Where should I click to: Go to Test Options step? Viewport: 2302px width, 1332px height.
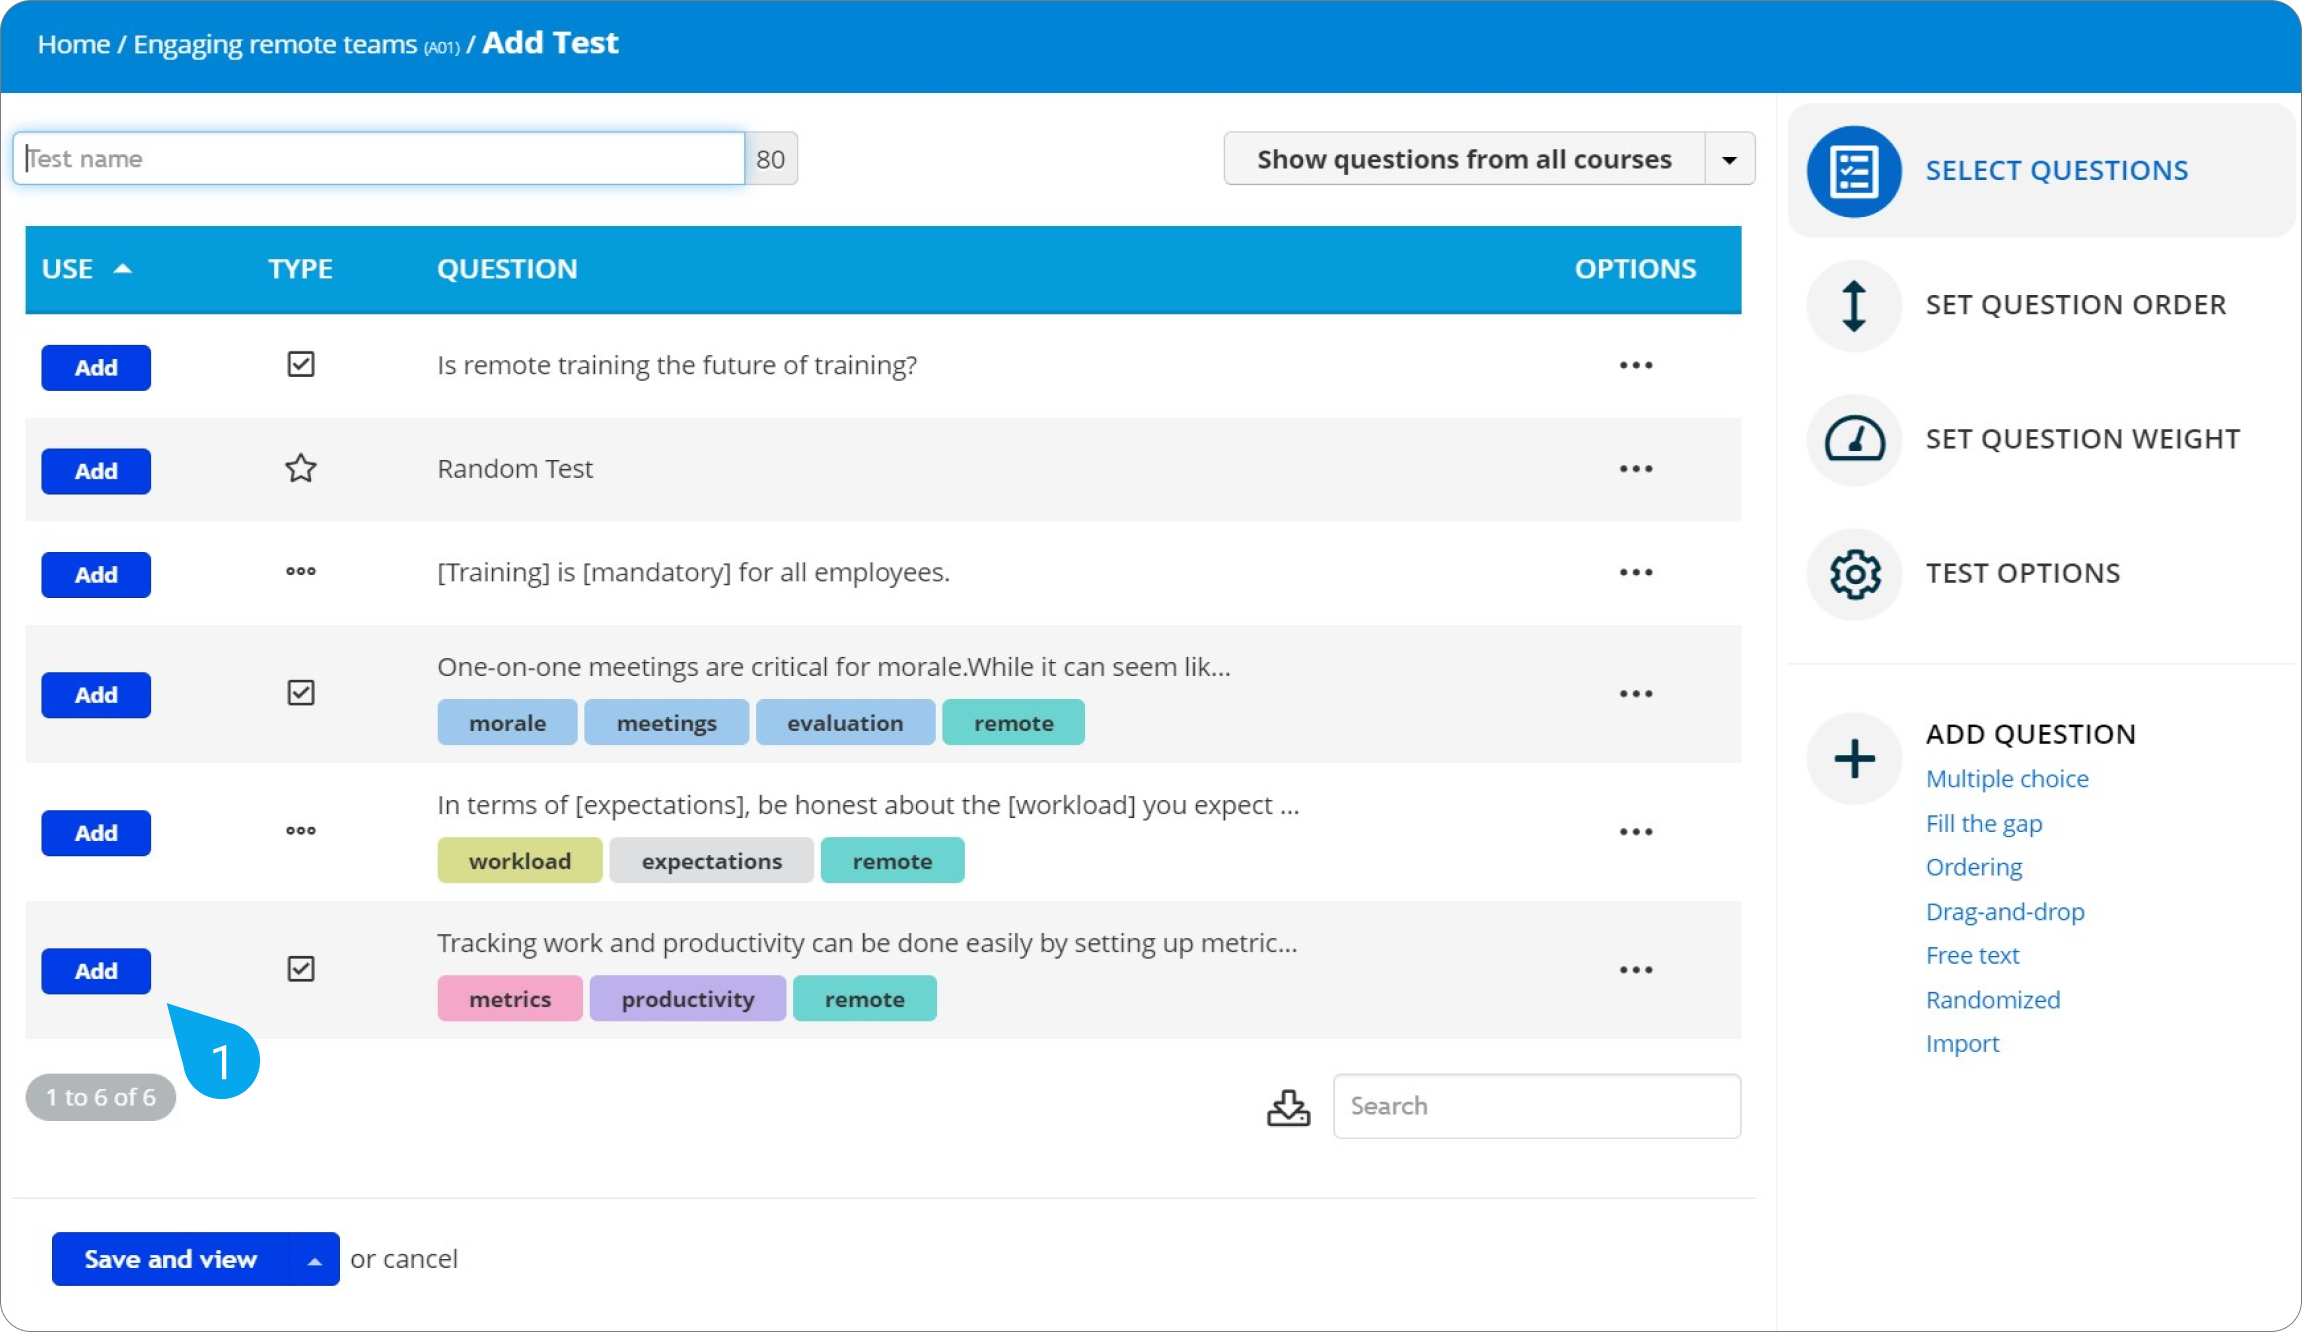[2022, 573]
